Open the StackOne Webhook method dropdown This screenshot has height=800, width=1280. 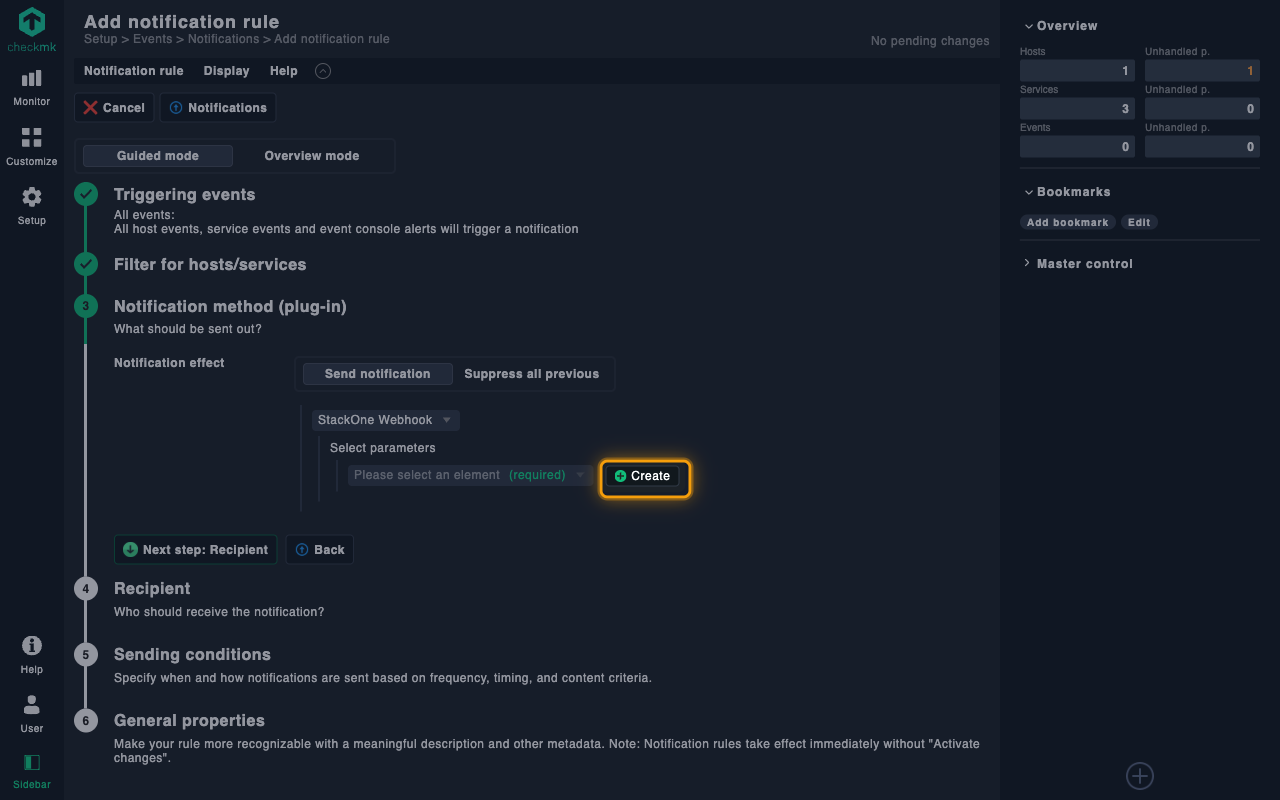[x=385, y=420]
